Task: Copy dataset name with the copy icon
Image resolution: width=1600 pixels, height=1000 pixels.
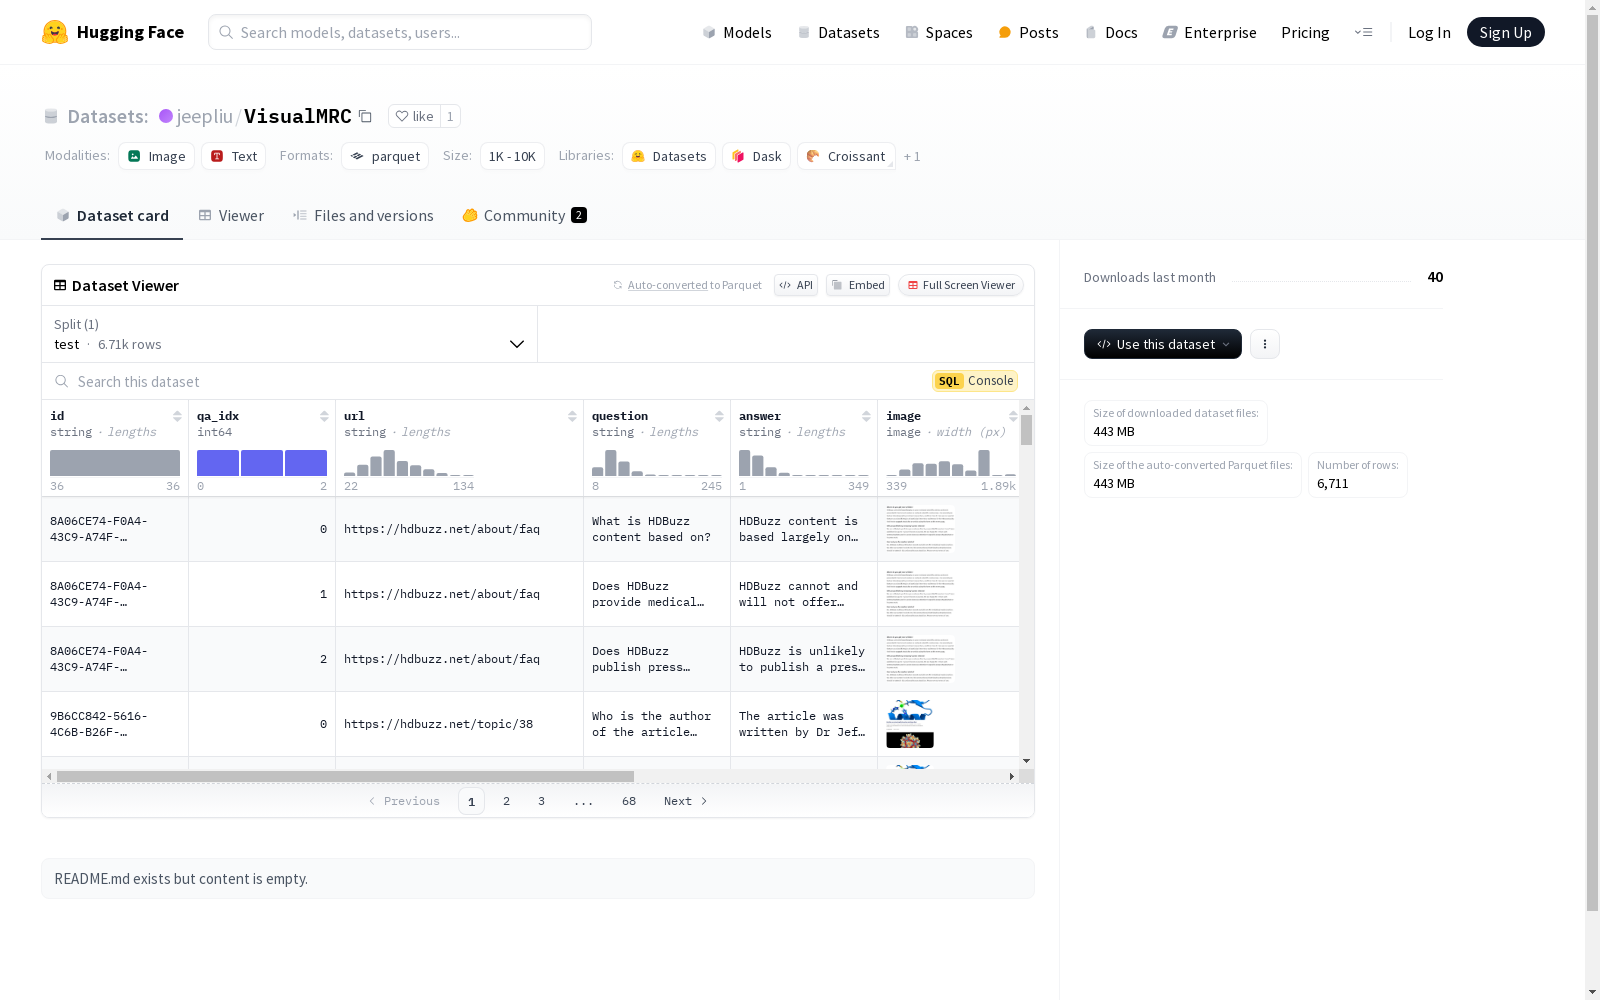Action: click(x=366, y=117)
